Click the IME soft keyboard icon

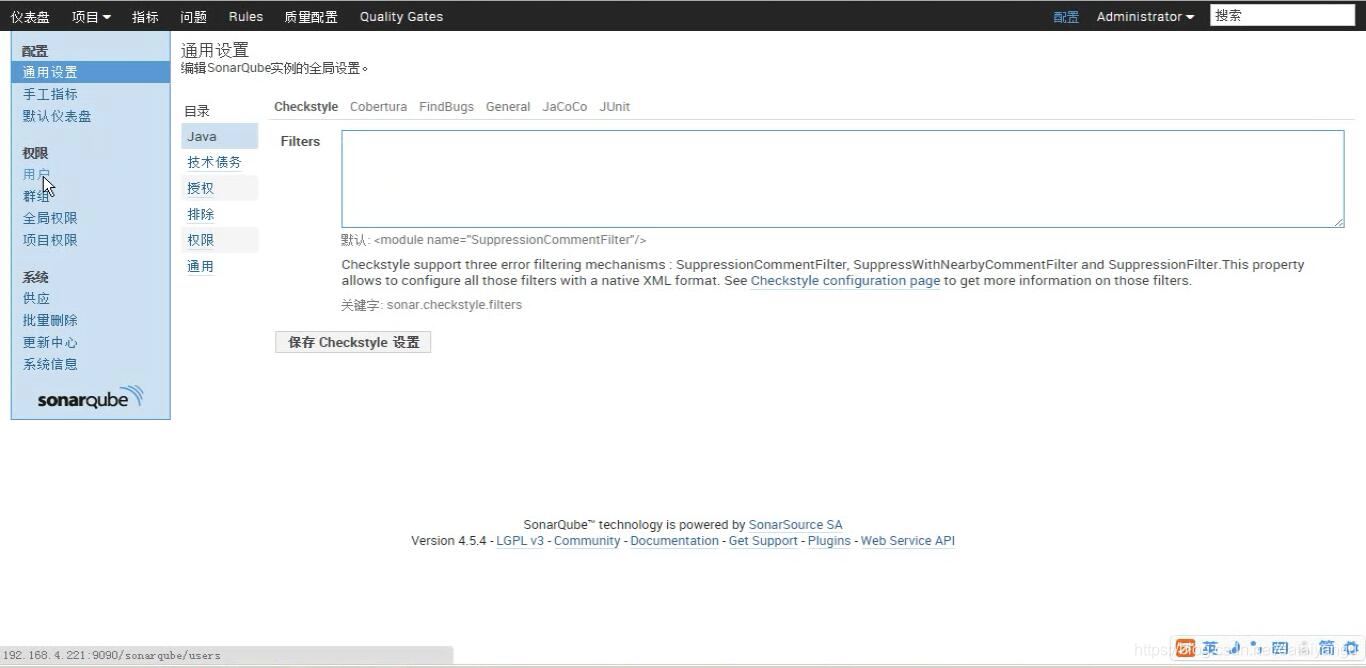pyautogui.click(x=1280, y=648)
